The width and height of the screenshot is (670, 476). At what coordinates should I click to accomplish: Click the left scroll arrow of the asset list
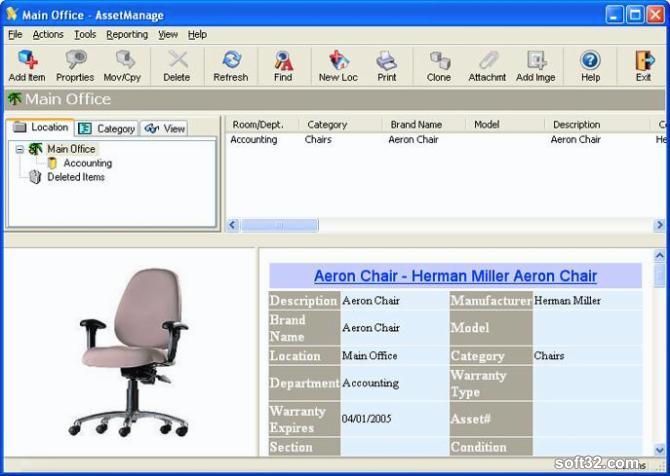point(233,225)
